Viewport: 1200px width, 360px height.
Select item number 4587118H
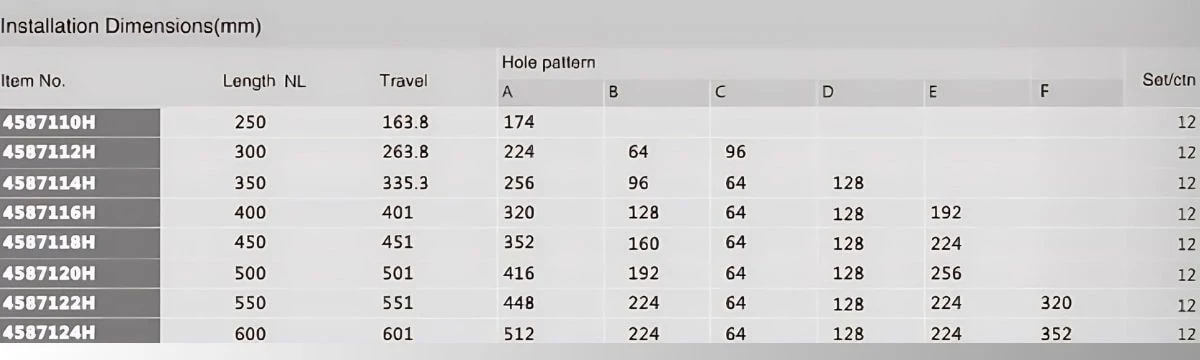pos(48,242)
